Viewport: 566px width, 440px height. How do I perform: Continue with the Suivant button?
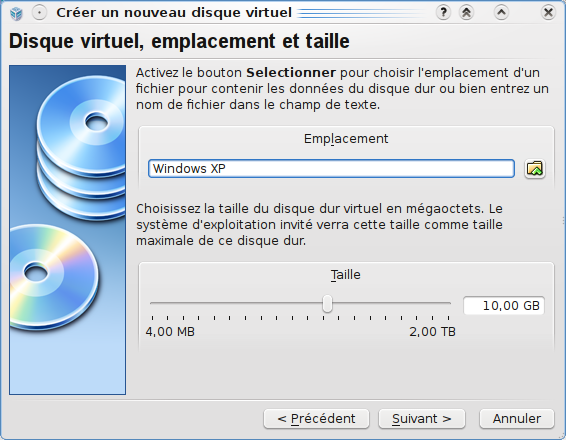(422, 419)
